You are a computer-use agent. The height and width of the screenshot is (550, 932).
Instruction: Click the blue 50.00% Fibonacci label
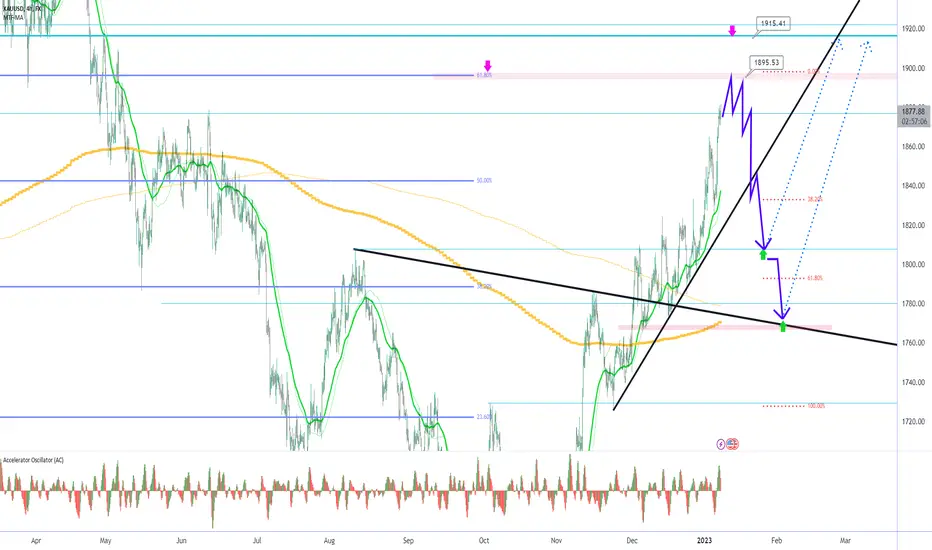484,180
